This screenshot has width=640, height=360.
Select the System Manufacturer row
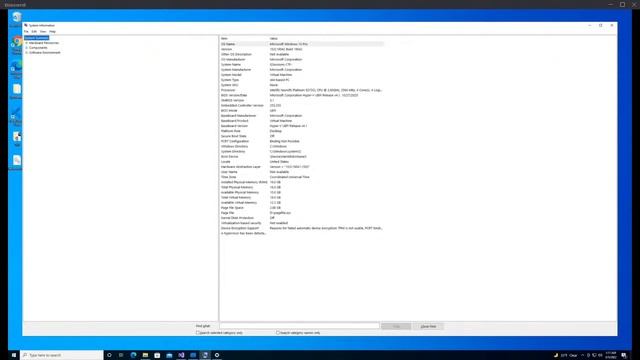coord(302,70)
